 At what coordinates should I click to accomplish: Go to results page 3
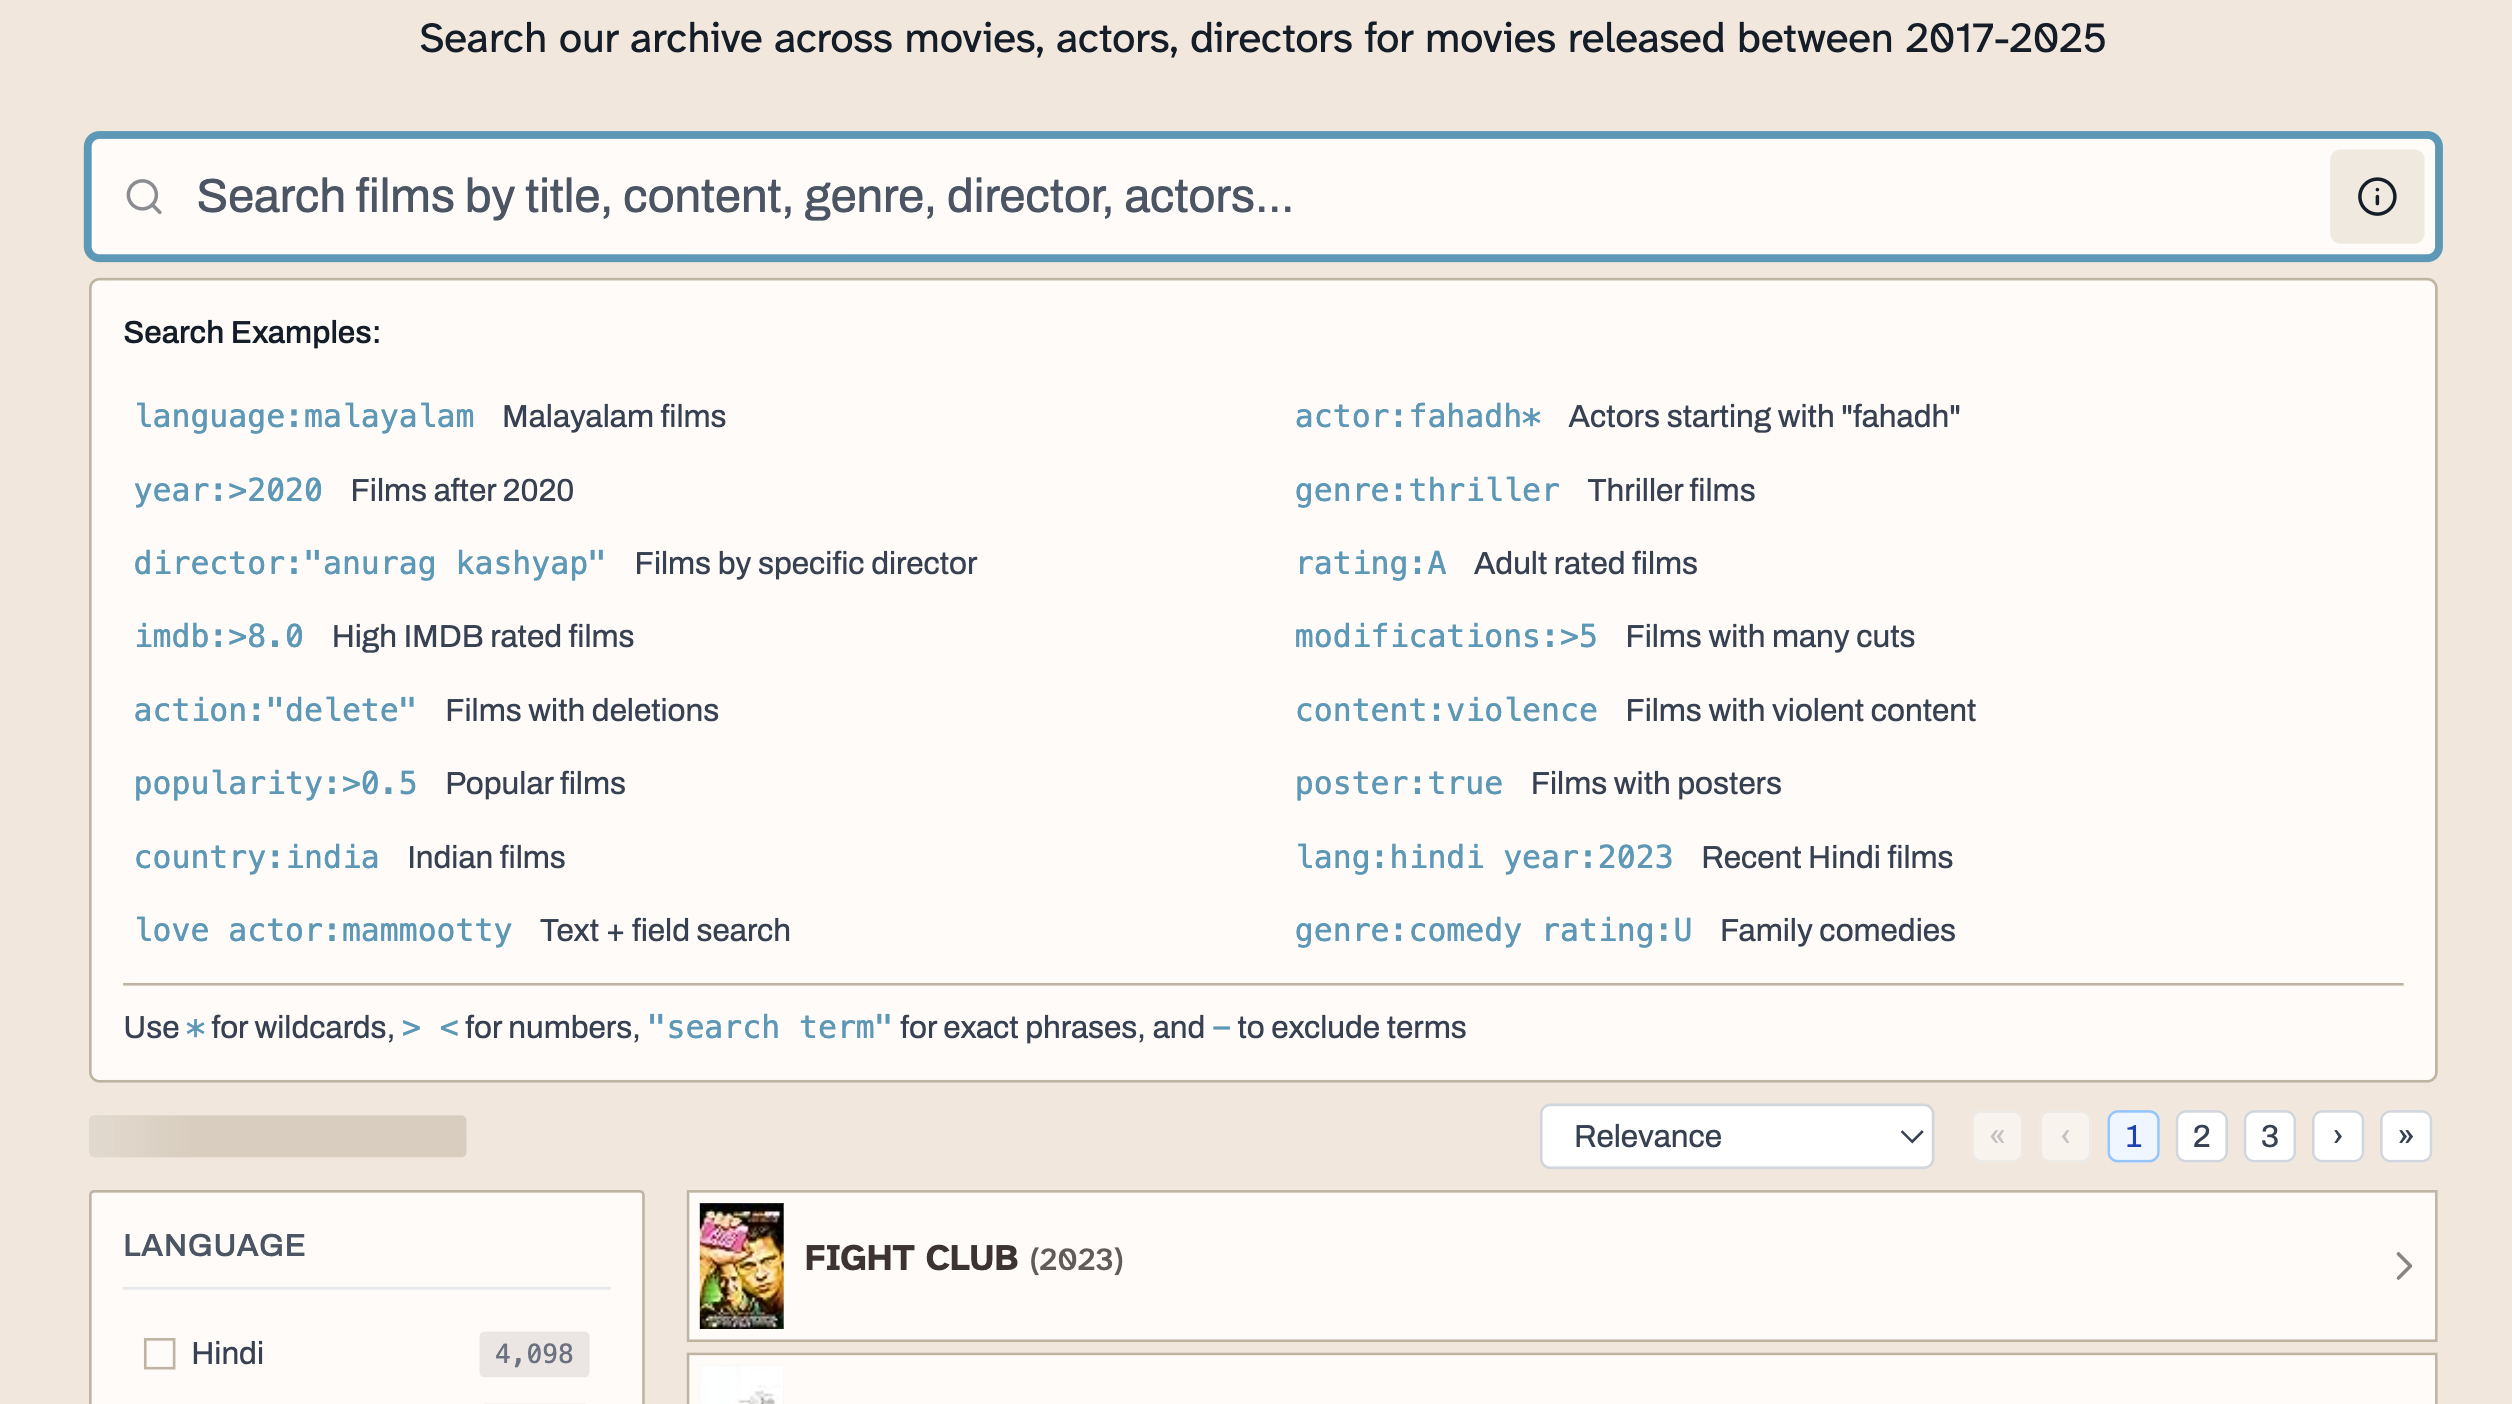2269,1136
